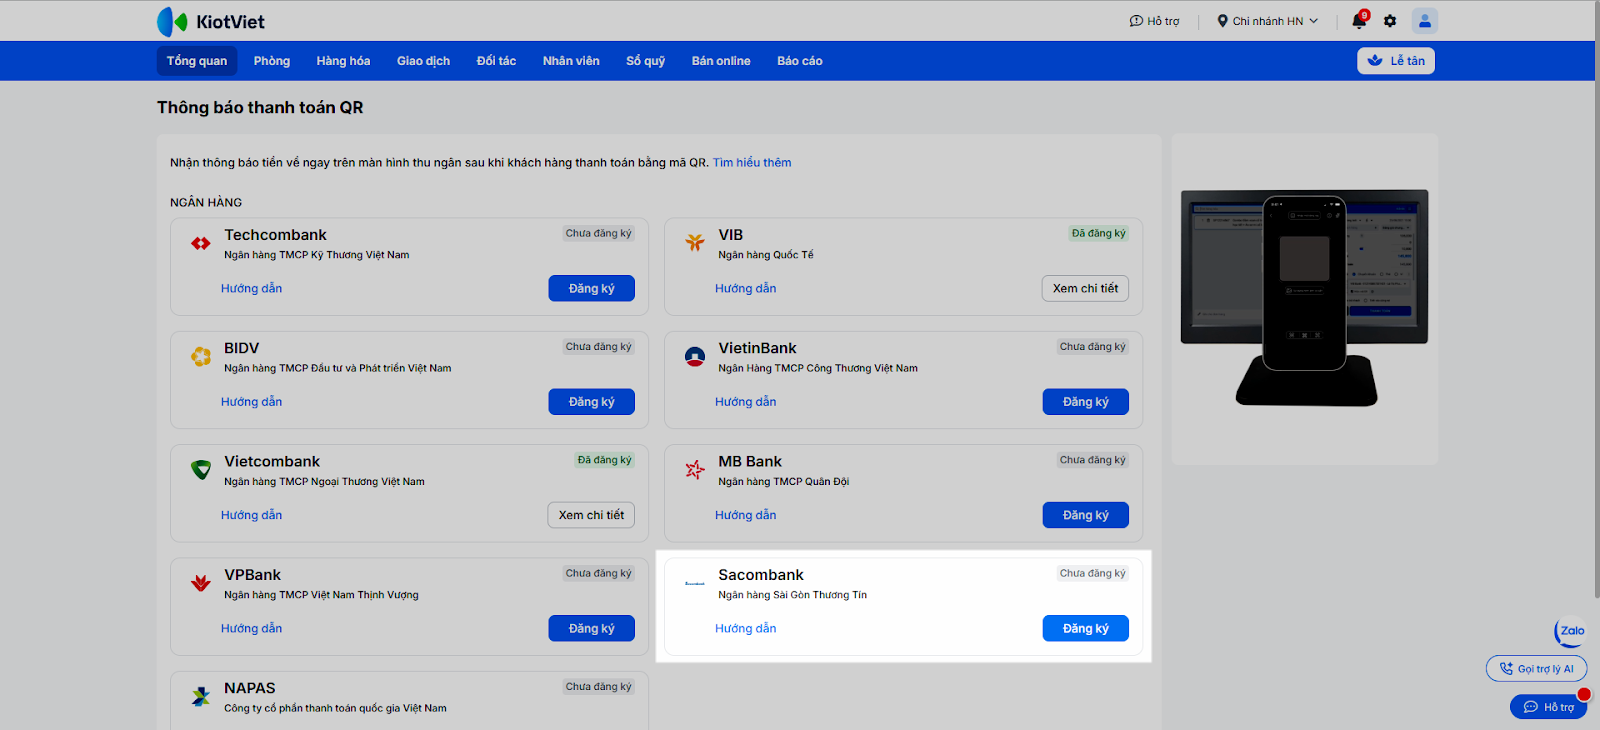This screenshot has width=1600, height=730.
Task: Register BIDV with Đăng ký
Action: click(592, 402)
